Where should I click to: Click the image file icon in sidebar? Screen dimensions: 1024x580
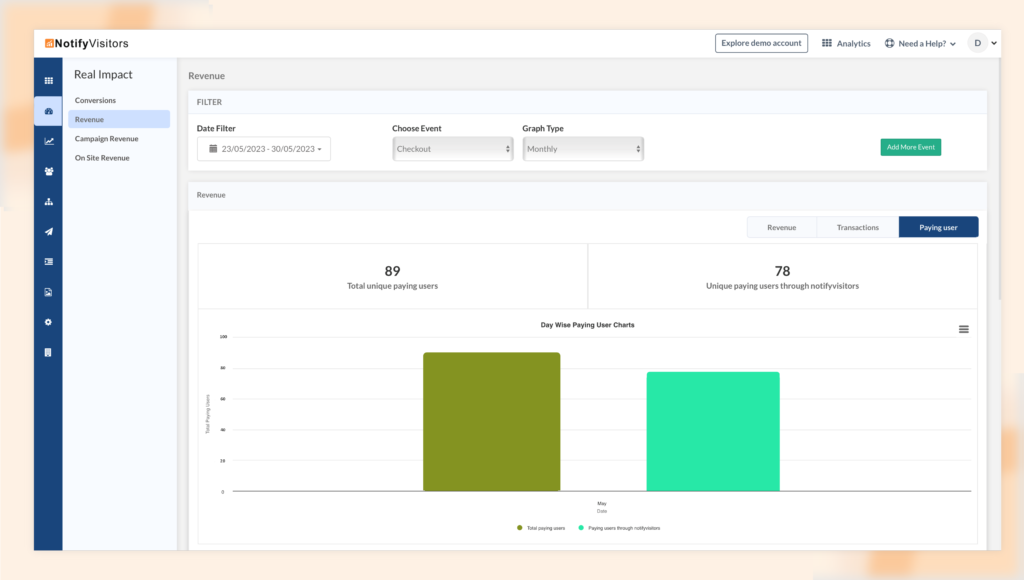pyautogui.click(x=48, y=292)
